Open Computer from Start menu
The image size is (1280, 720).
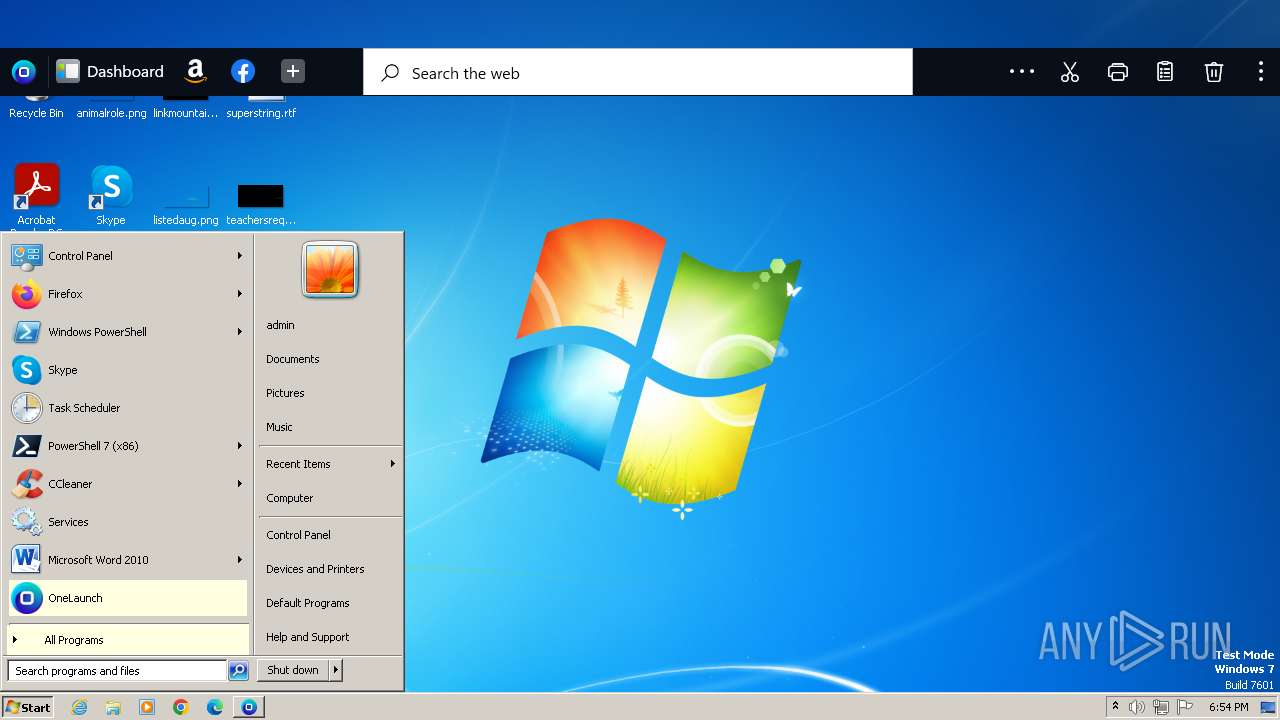pos(330,498)
